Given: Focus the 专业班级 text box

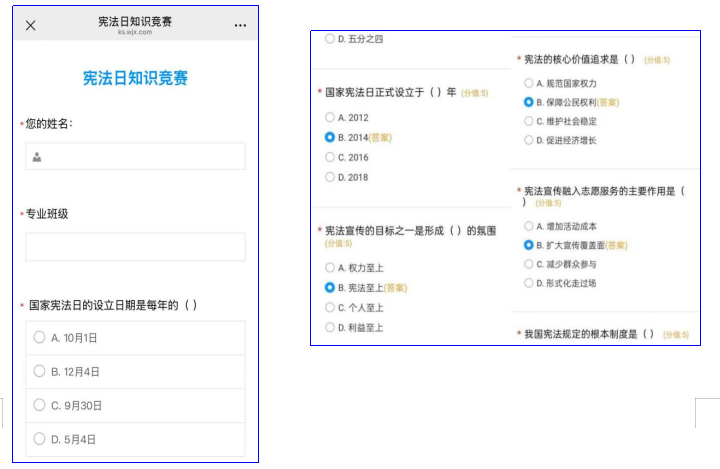Looking at the screenshot, I should [x=135, y=247].
